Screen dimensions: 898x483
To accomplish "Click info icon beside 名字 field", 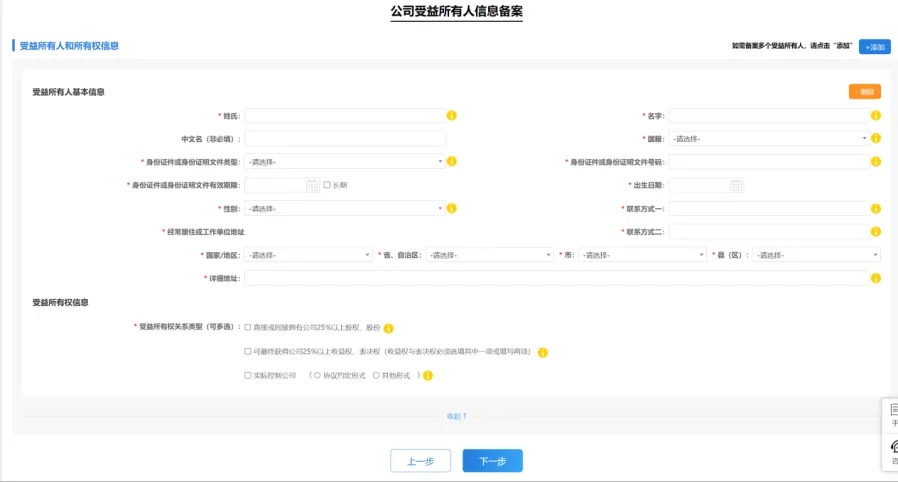I will [x=876, y=116].
